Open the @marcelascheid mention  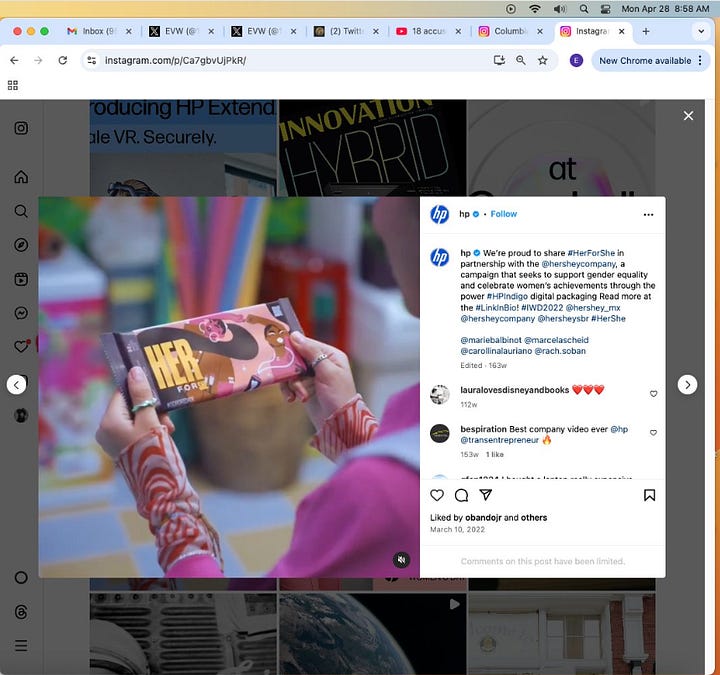[556, 340]
